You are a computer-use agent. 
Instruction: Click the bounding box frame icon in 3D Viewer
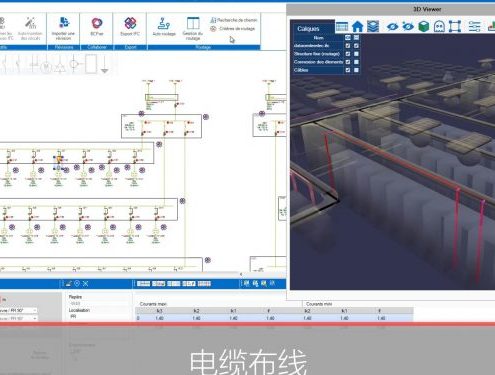[455, 26]
